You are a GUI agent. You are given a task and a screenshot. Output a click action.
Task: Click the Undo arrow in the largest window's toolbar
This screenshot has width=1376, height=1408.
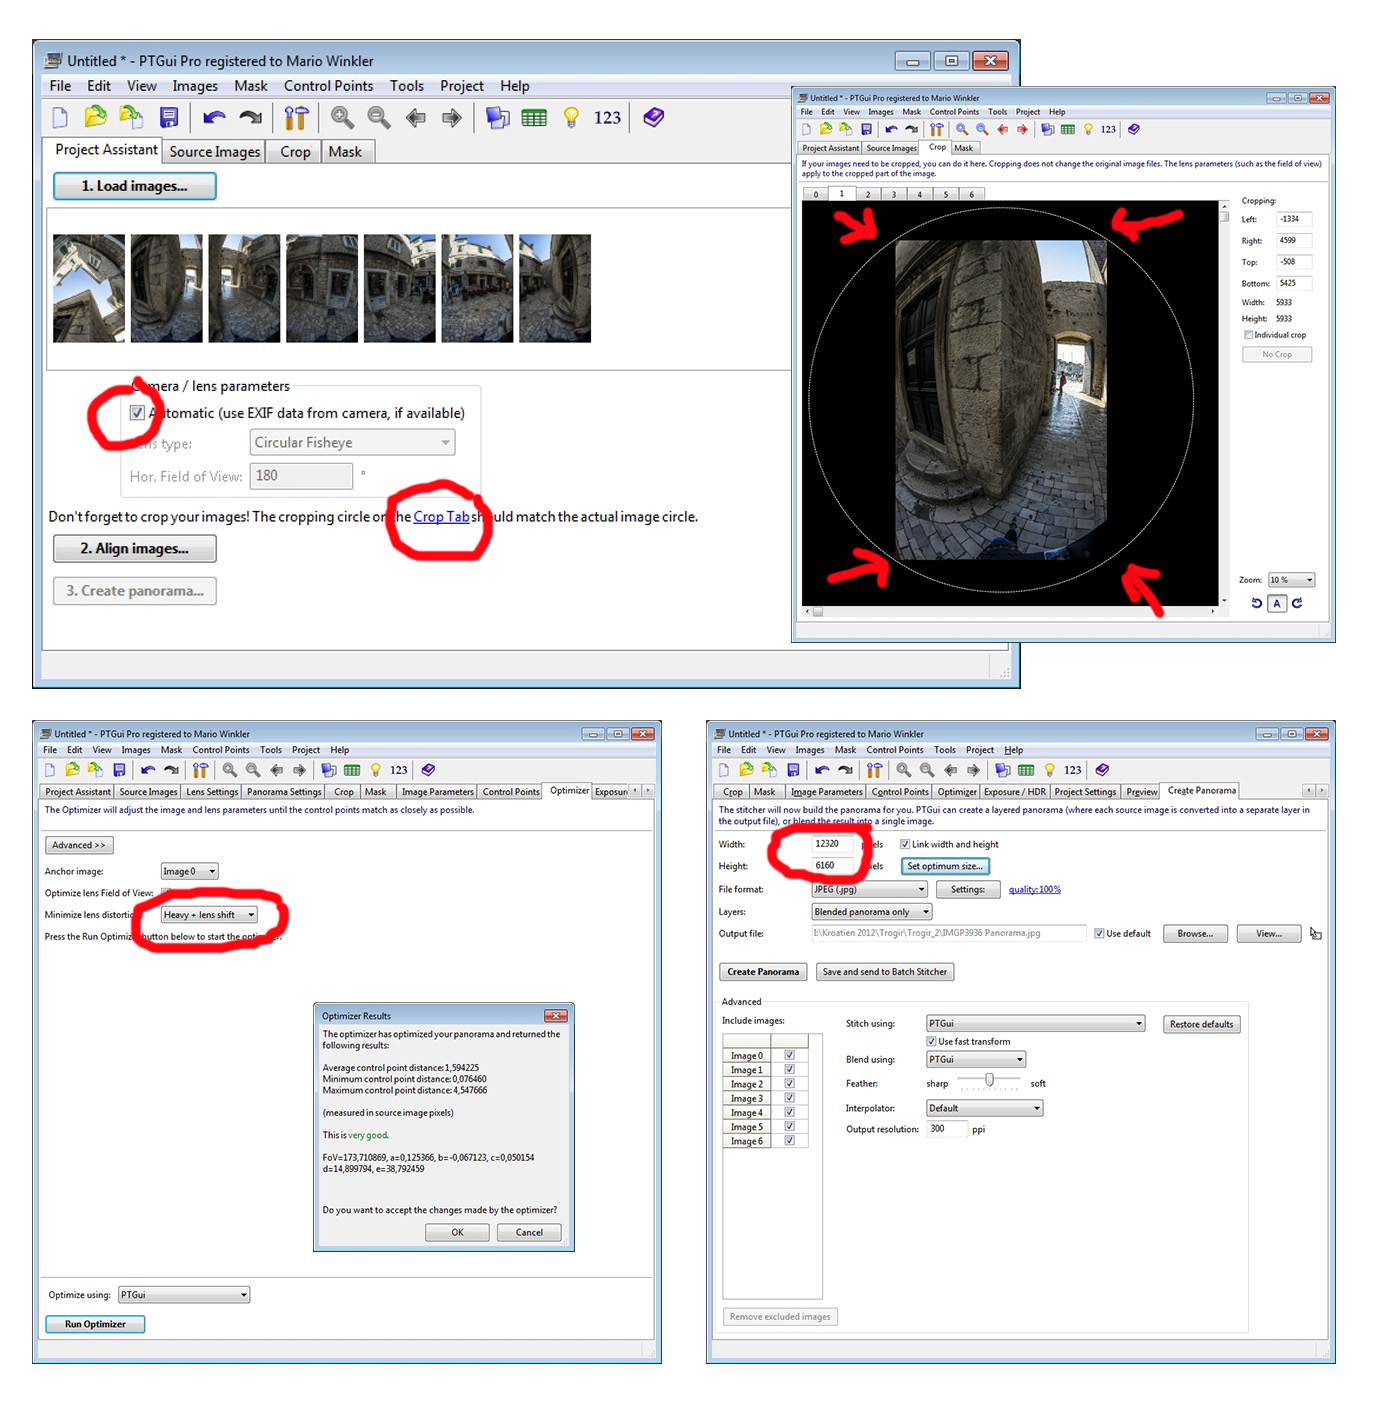pyautogui.click(x=213, y=118)
